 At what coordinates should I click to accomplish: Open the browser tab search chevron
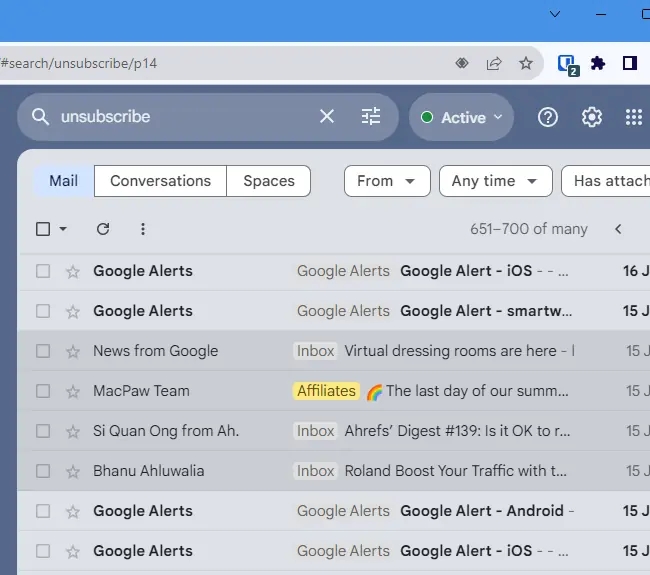tap(555, 14)
